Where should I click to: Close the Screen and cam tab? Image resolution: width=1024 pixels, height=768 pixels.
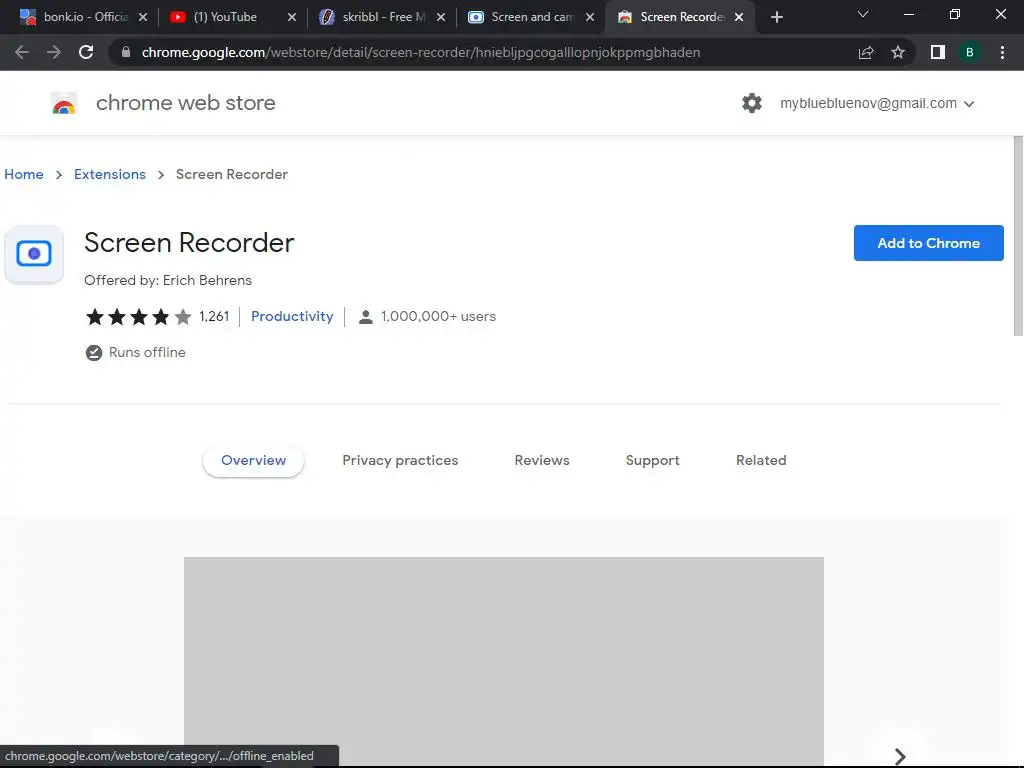(590, 17)
